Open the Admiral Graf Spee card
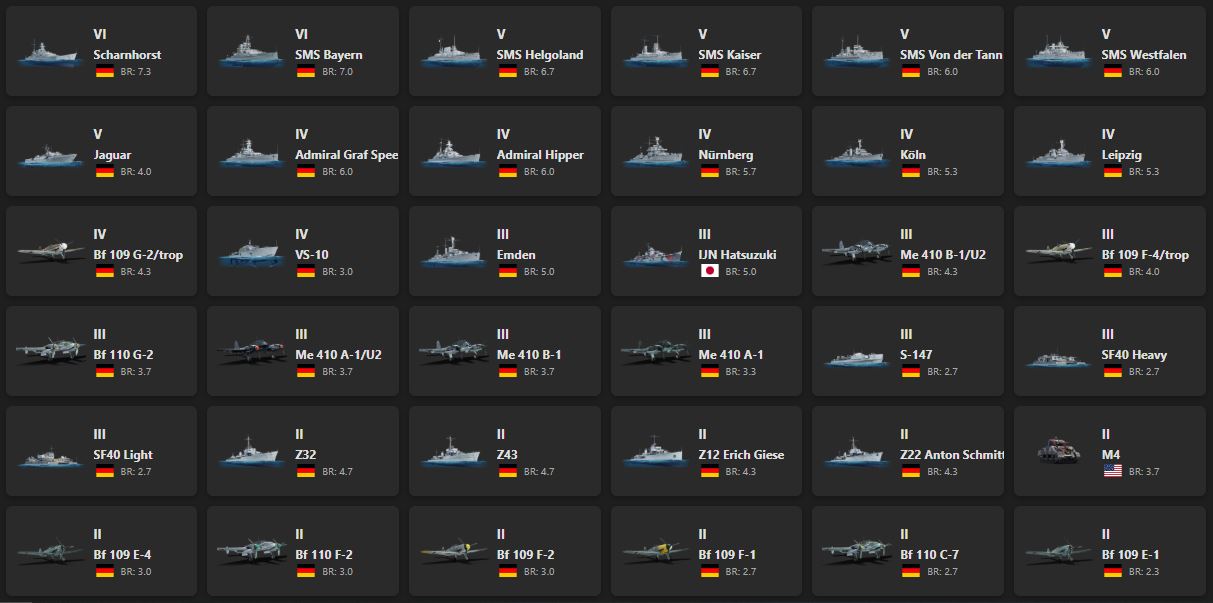 coord(303,151)
